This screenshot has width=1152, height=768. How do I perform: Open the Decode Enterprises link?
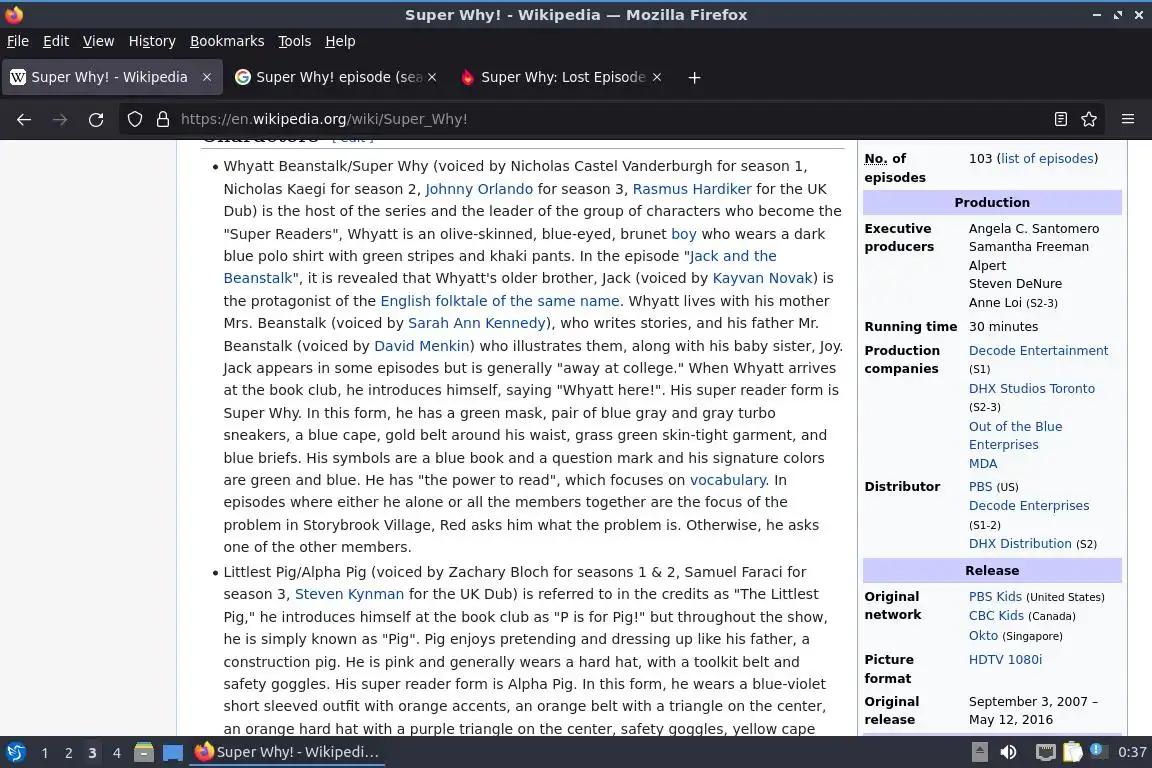pyautogui.click(x=1029, y=506)
